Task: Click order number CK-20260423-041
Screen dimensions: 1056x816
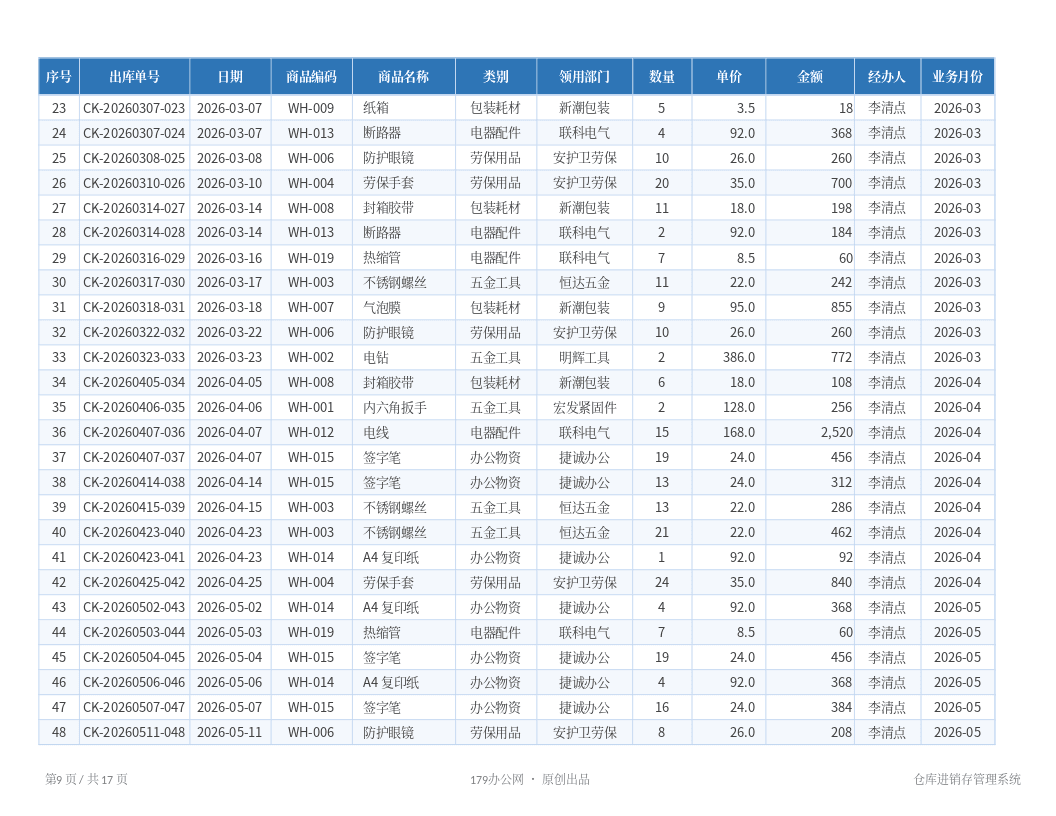Action: click(x=134, y=557)
